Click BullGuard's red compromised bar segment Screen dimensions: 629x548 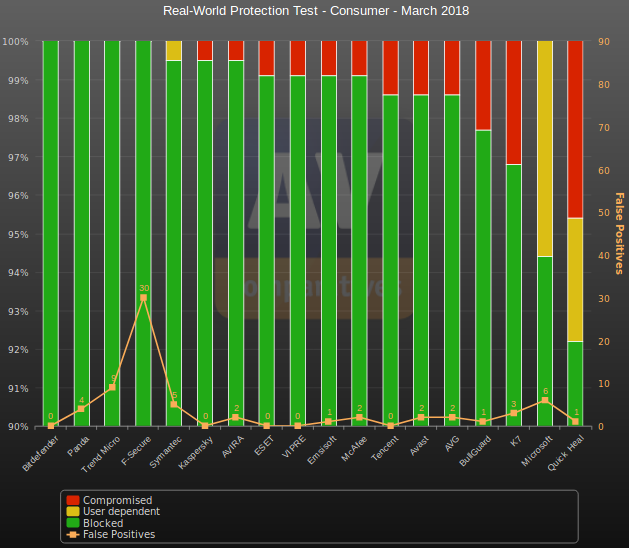(x=483, y=85)
